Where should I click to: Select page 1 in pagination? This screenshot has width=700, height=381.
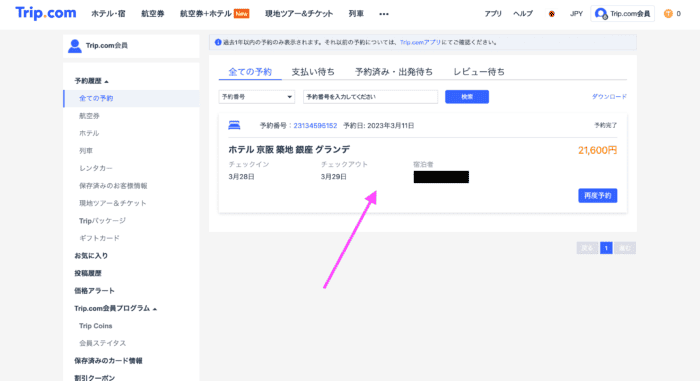click(606, 248)
